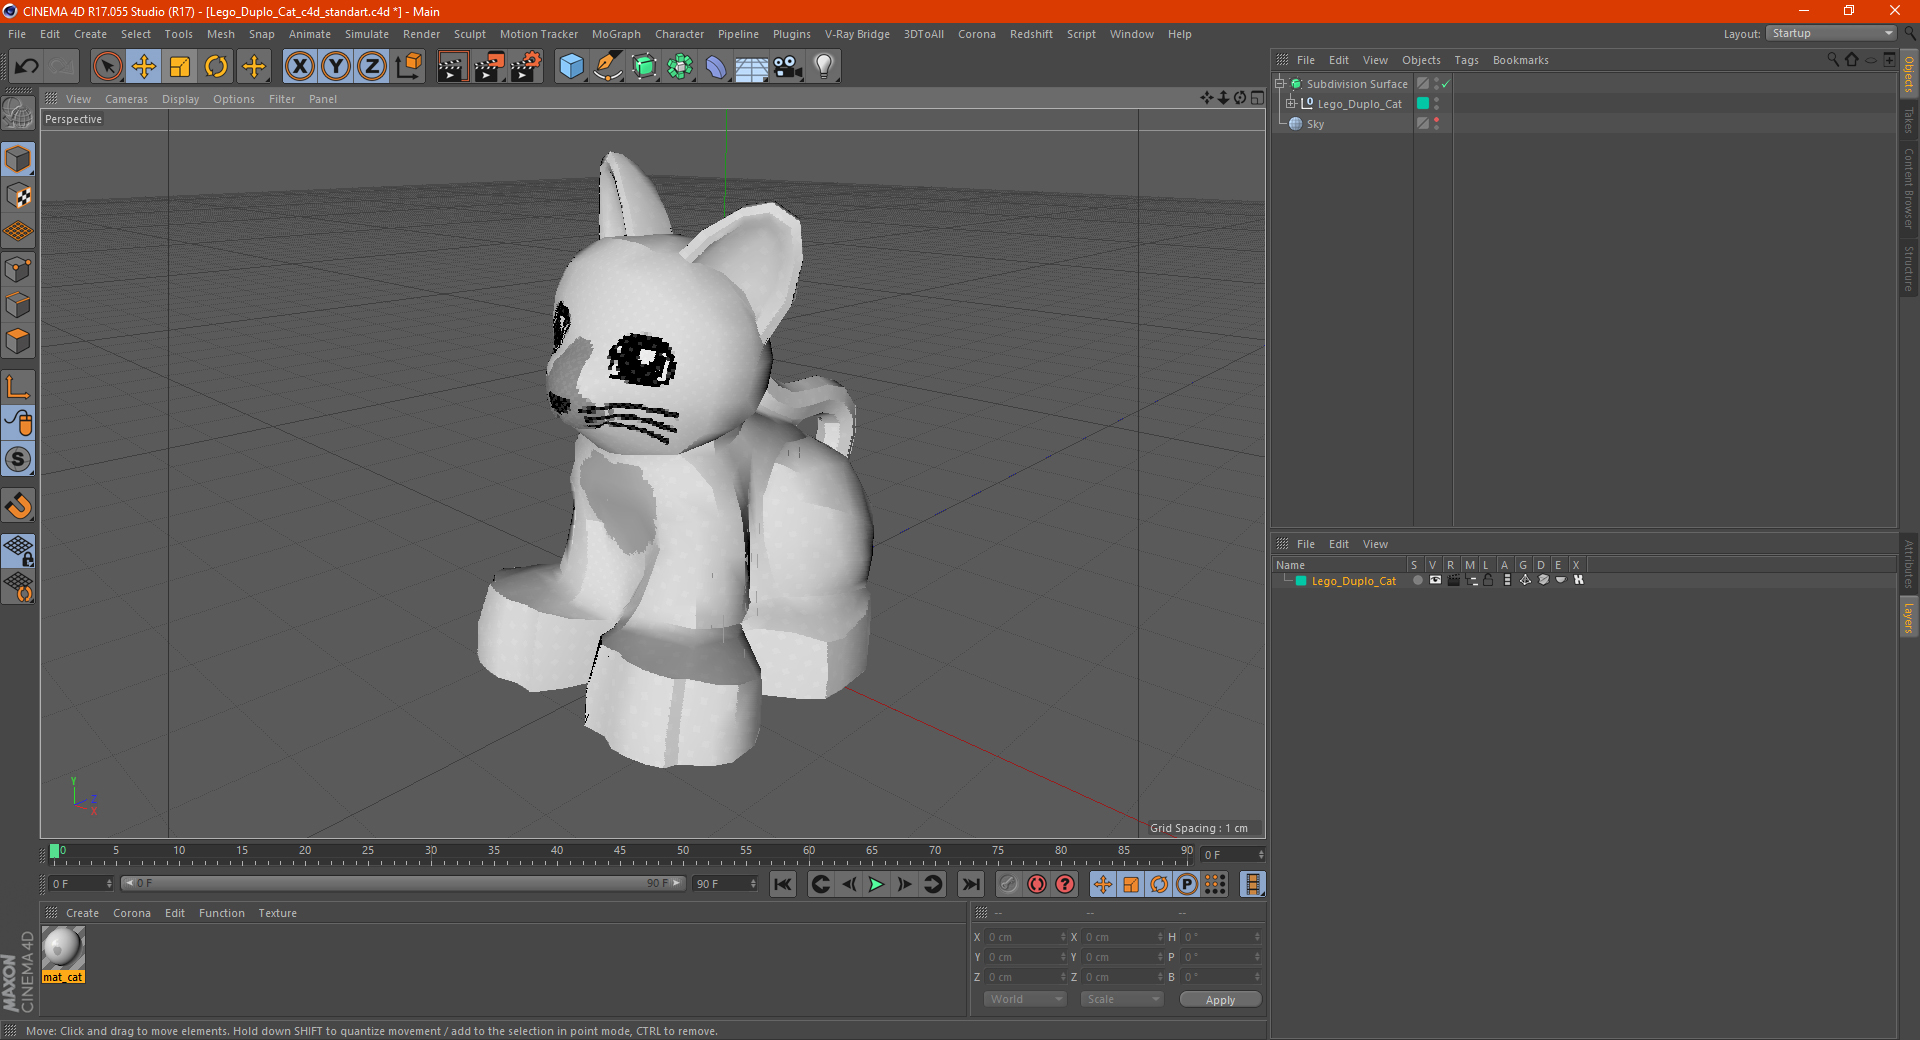Switch to Model mode in left palette
Viewport: 1920px width, 1040px height.
(x=18, y=160)
